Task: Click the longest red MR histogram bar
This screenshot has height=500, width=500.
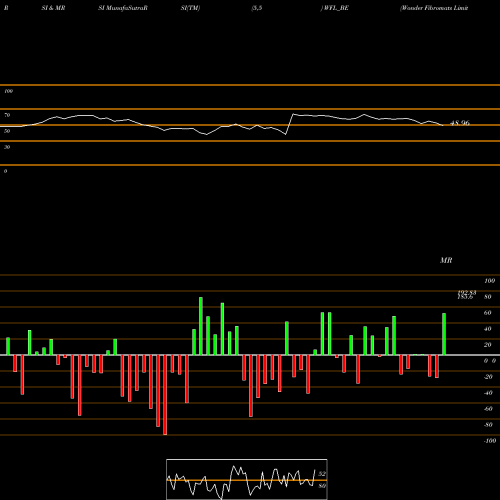Action: [x=165, y=395]
